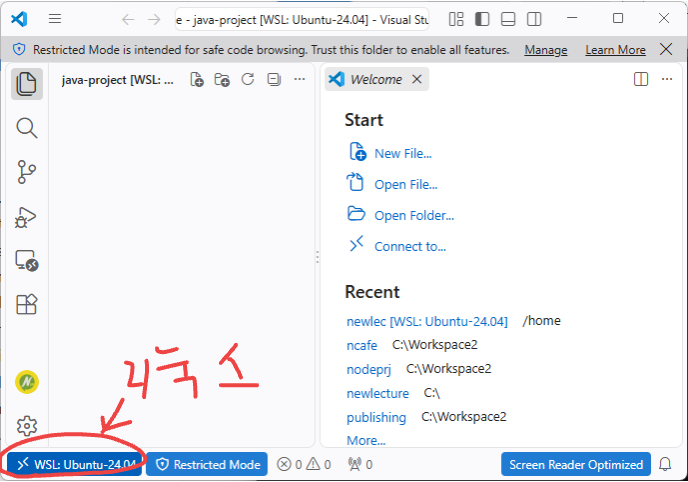Open the Remote Explorer view
The image size is (688, 482).
tap(26, 261)
